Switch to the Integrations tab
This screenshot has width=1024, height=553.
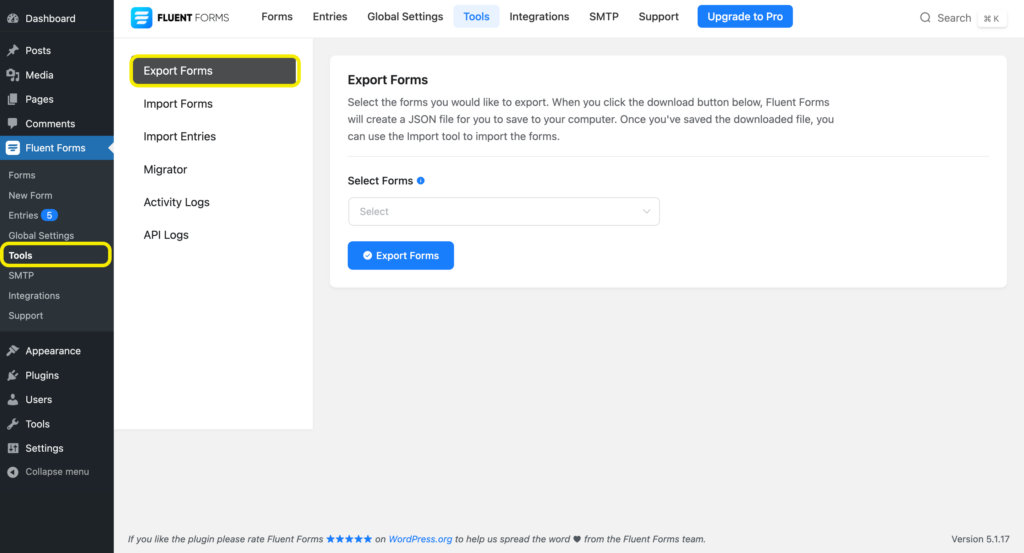coord(539,17)
